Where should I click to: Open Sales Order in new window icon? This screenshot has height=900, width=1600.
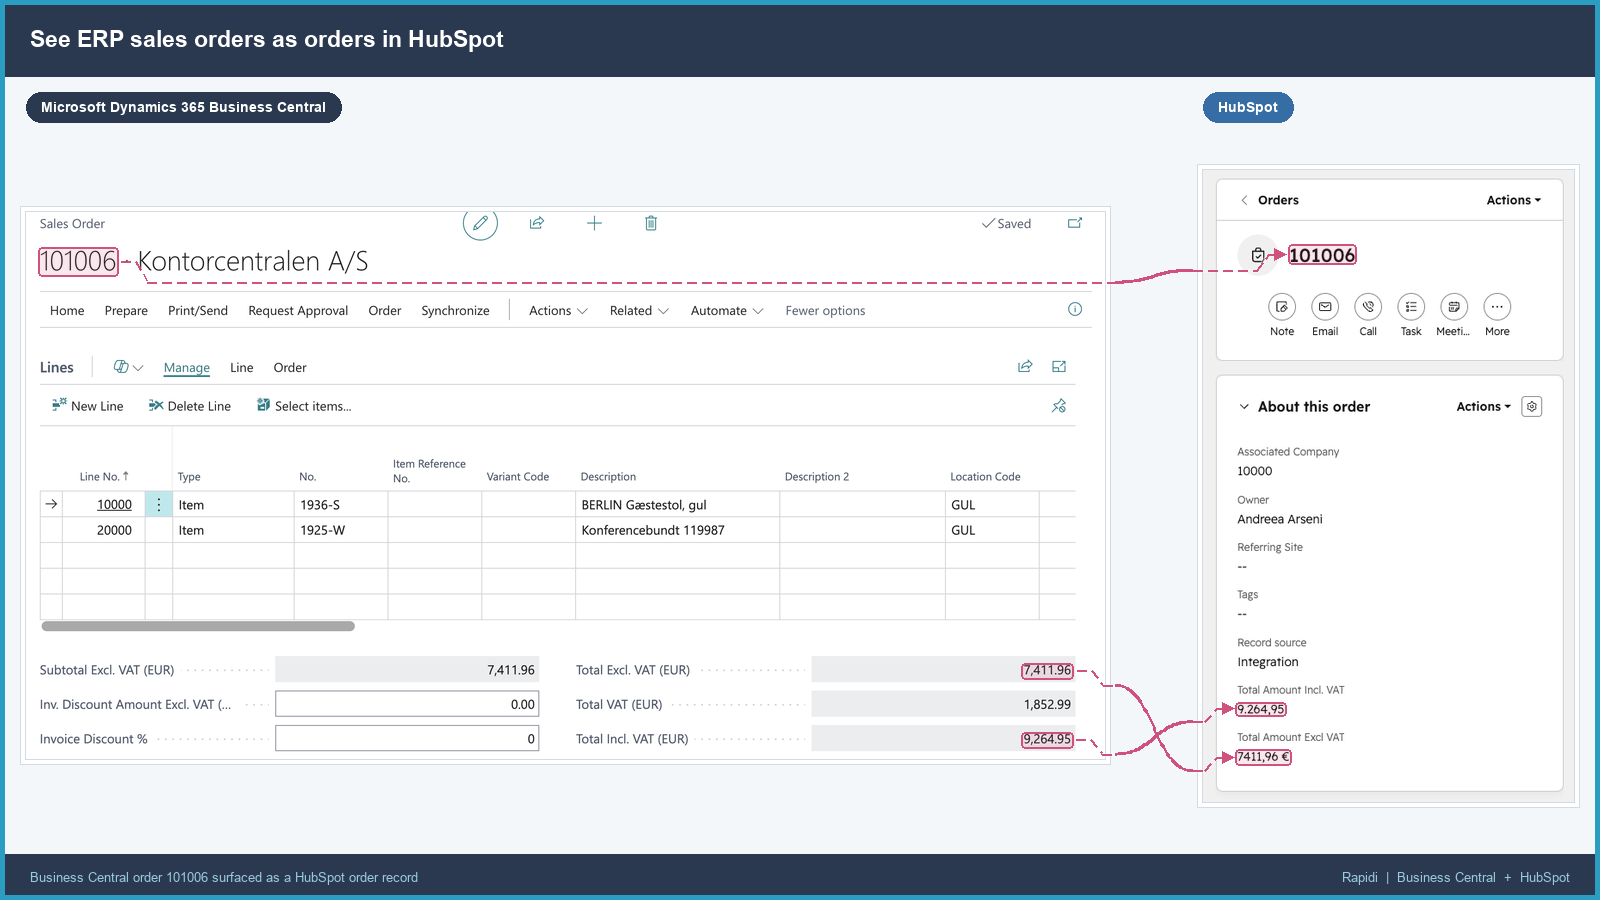pyautogui.click(x=1075, y=223)
